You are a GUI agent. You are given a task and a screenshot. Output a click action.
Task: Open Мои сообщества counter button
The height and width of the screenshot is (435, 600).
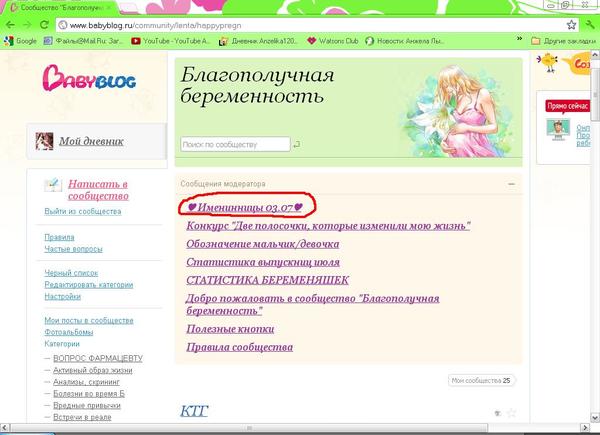pos(480,380)
